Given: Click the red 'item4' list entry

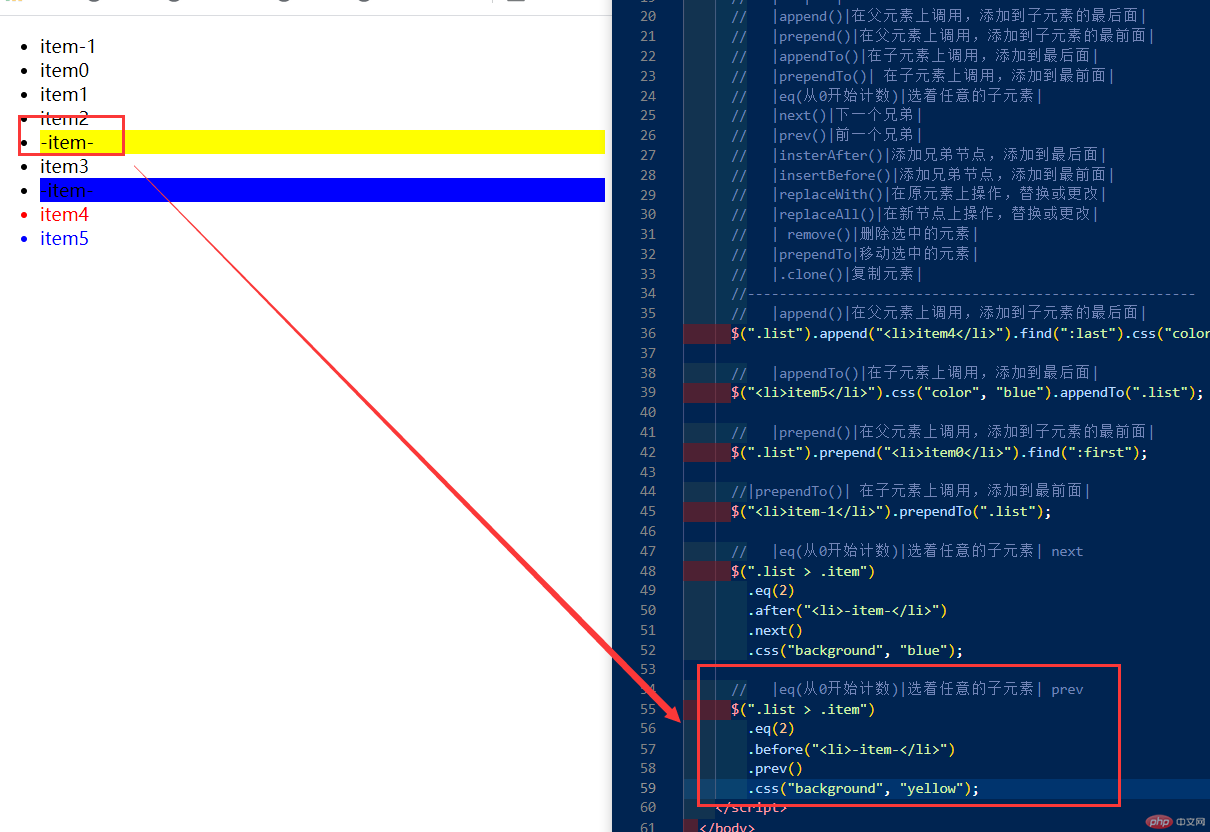Looking at the screenshot, I should pyautogui.click(x=64, y=214).
